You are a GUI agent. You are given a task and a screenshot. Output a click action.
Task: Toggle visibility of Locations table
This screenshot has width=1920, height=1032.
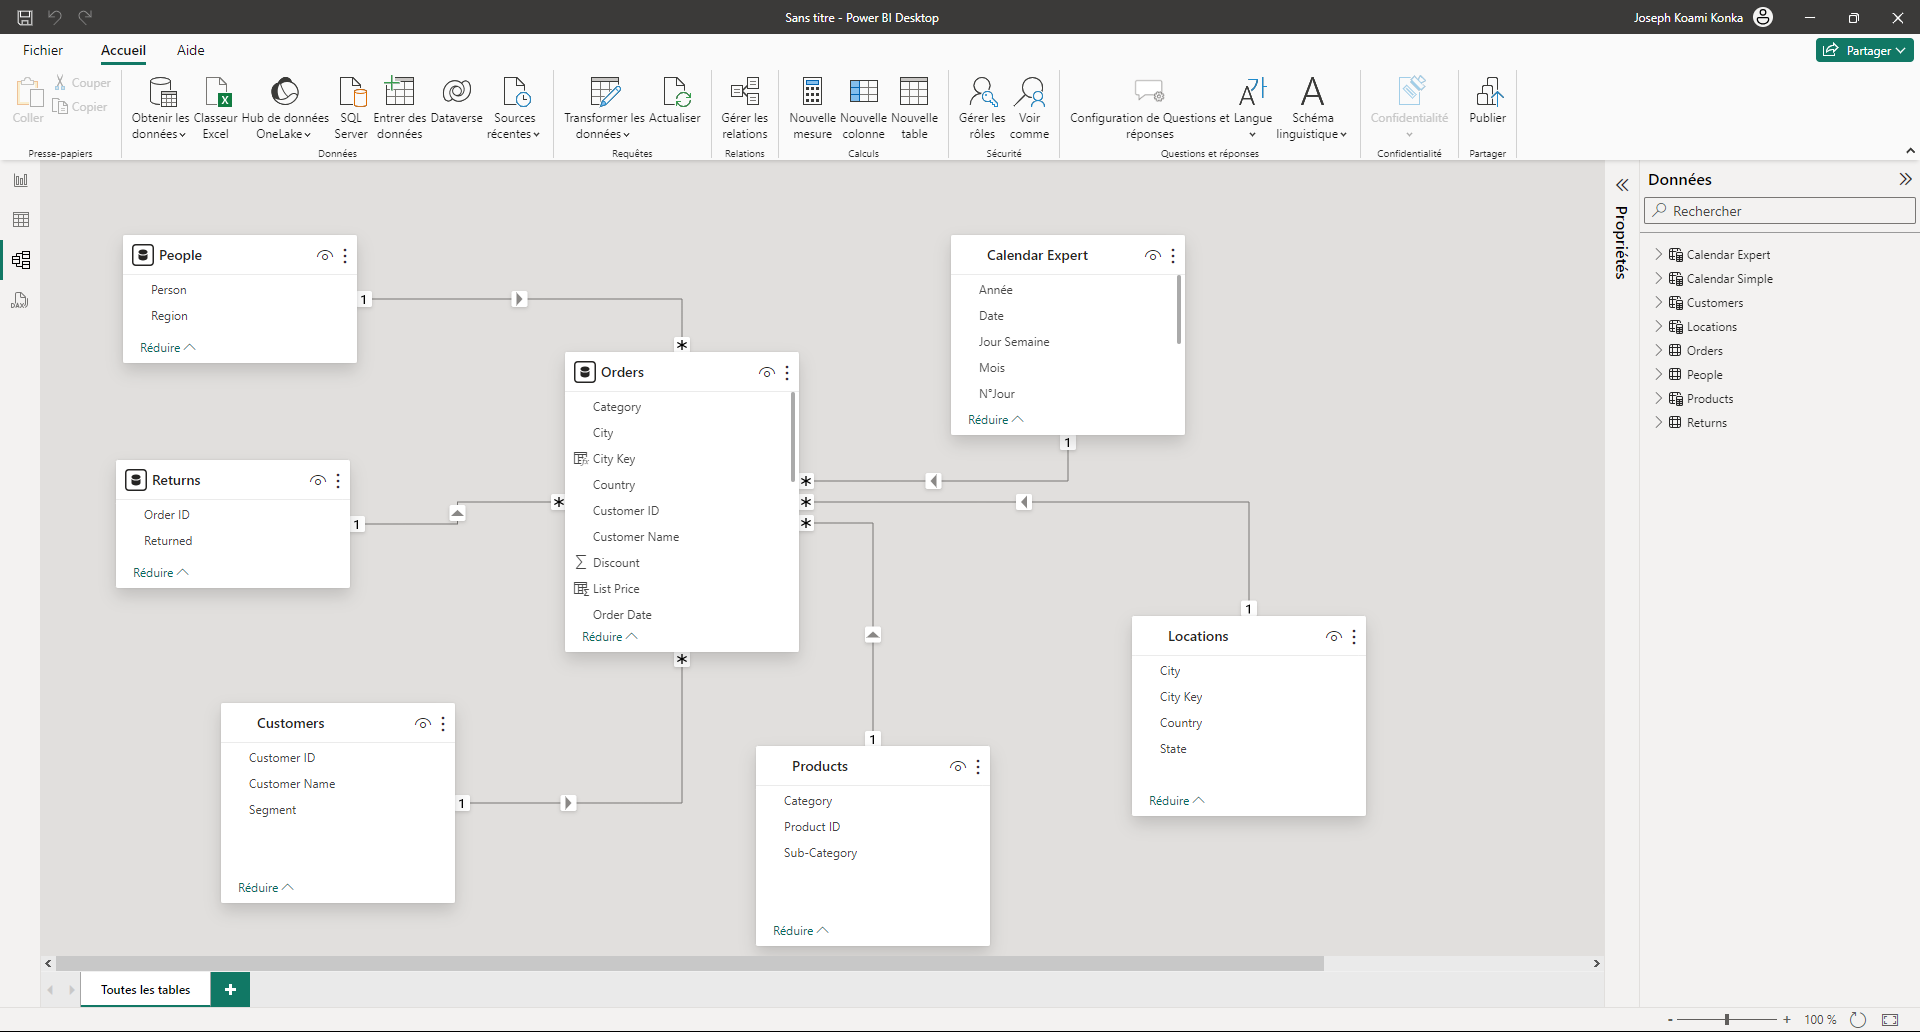click(1334, 637)
